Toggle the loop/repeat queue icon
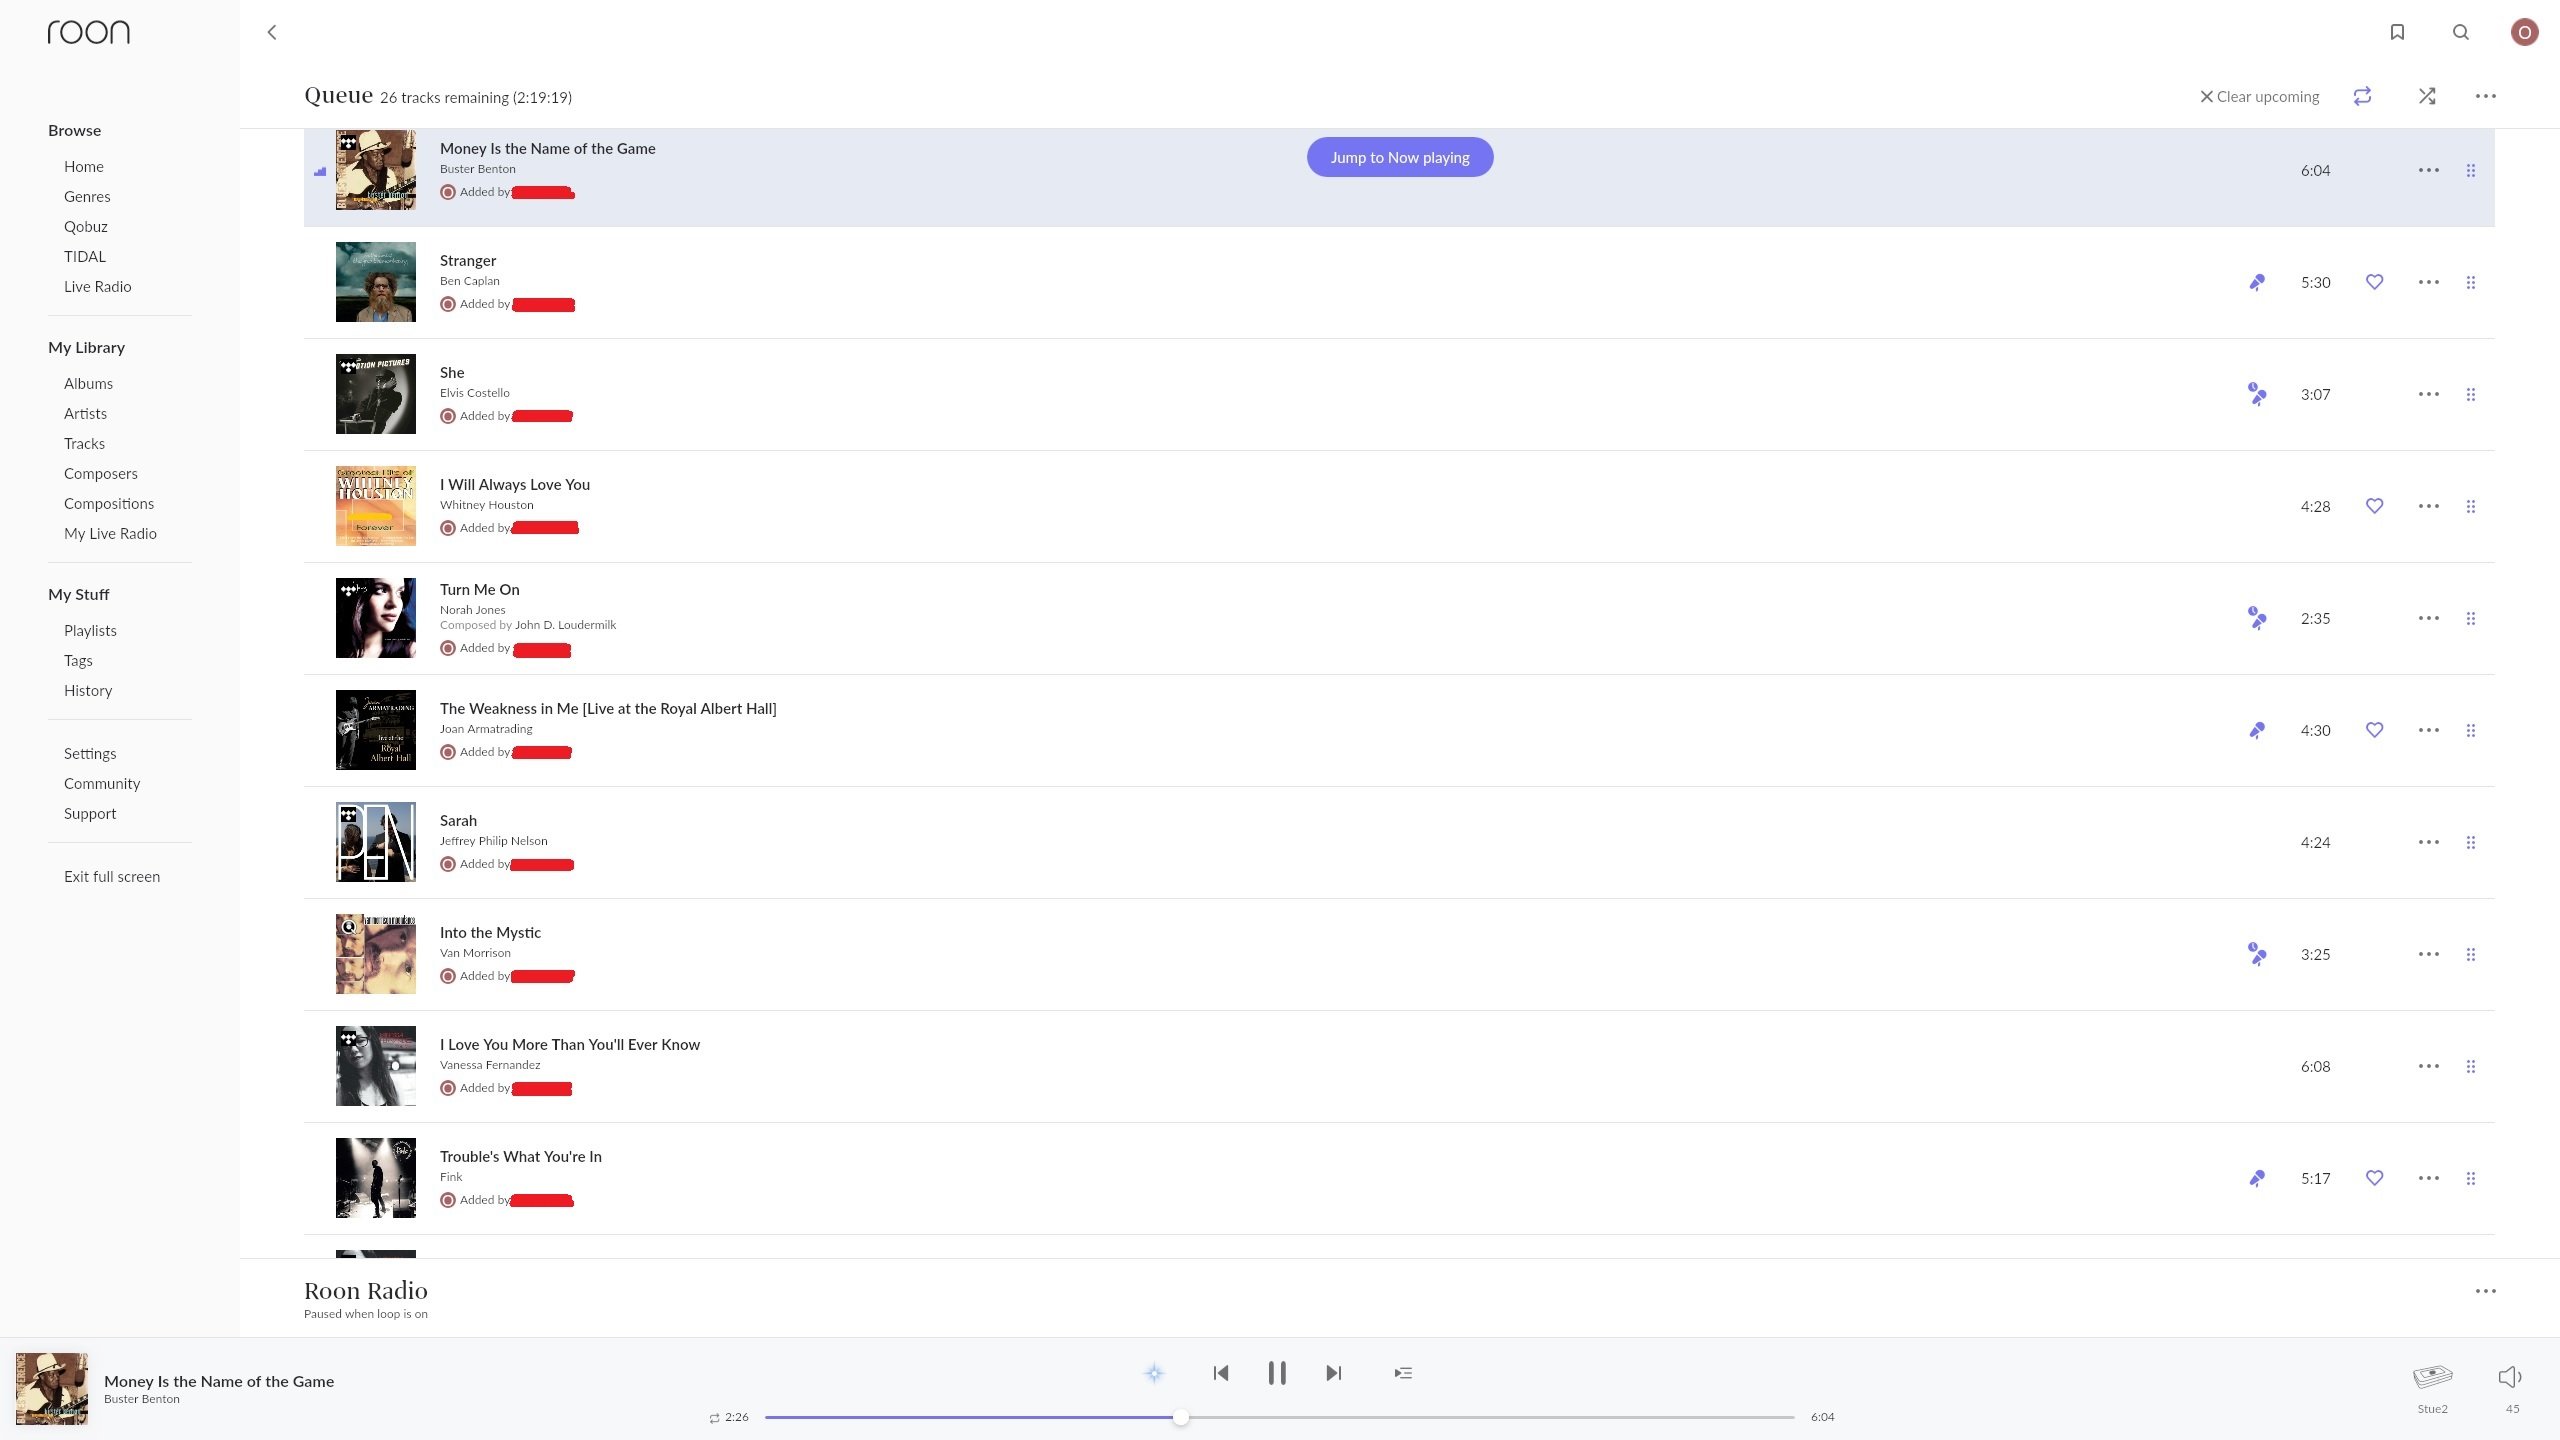The width and height of the screenshot is (2560, 1440). pyautogui.click(x=2362, y=96)
